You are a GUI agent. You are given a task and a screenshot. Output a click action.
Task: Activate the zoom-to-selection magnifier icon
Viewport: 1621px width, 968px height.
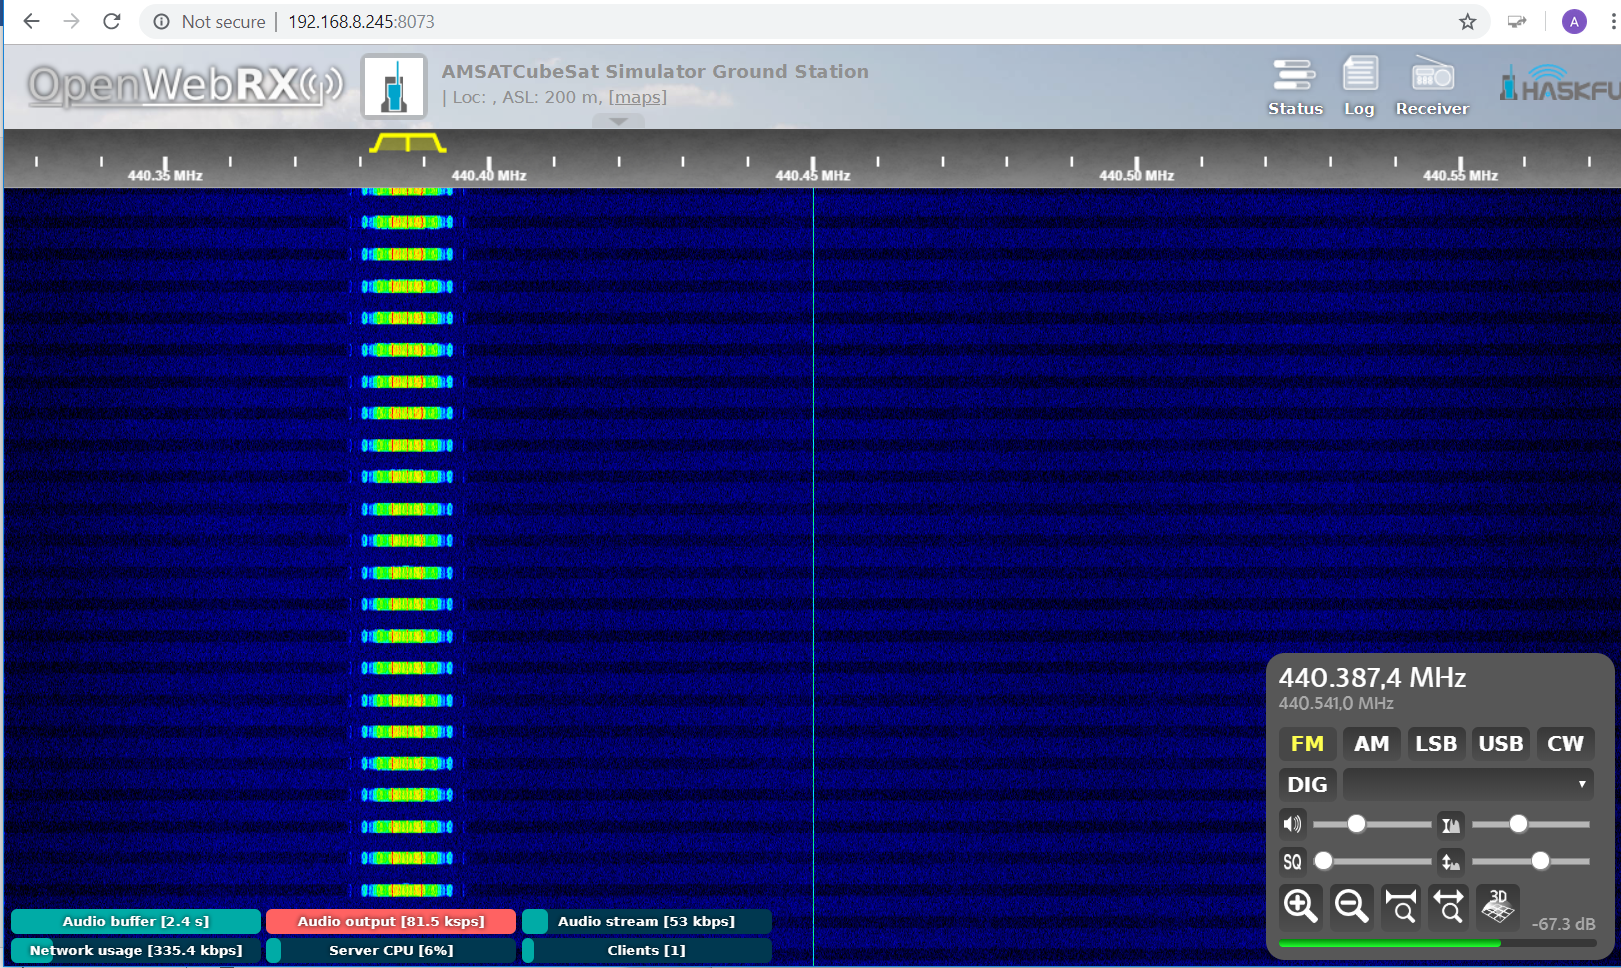click(1400, 906)
